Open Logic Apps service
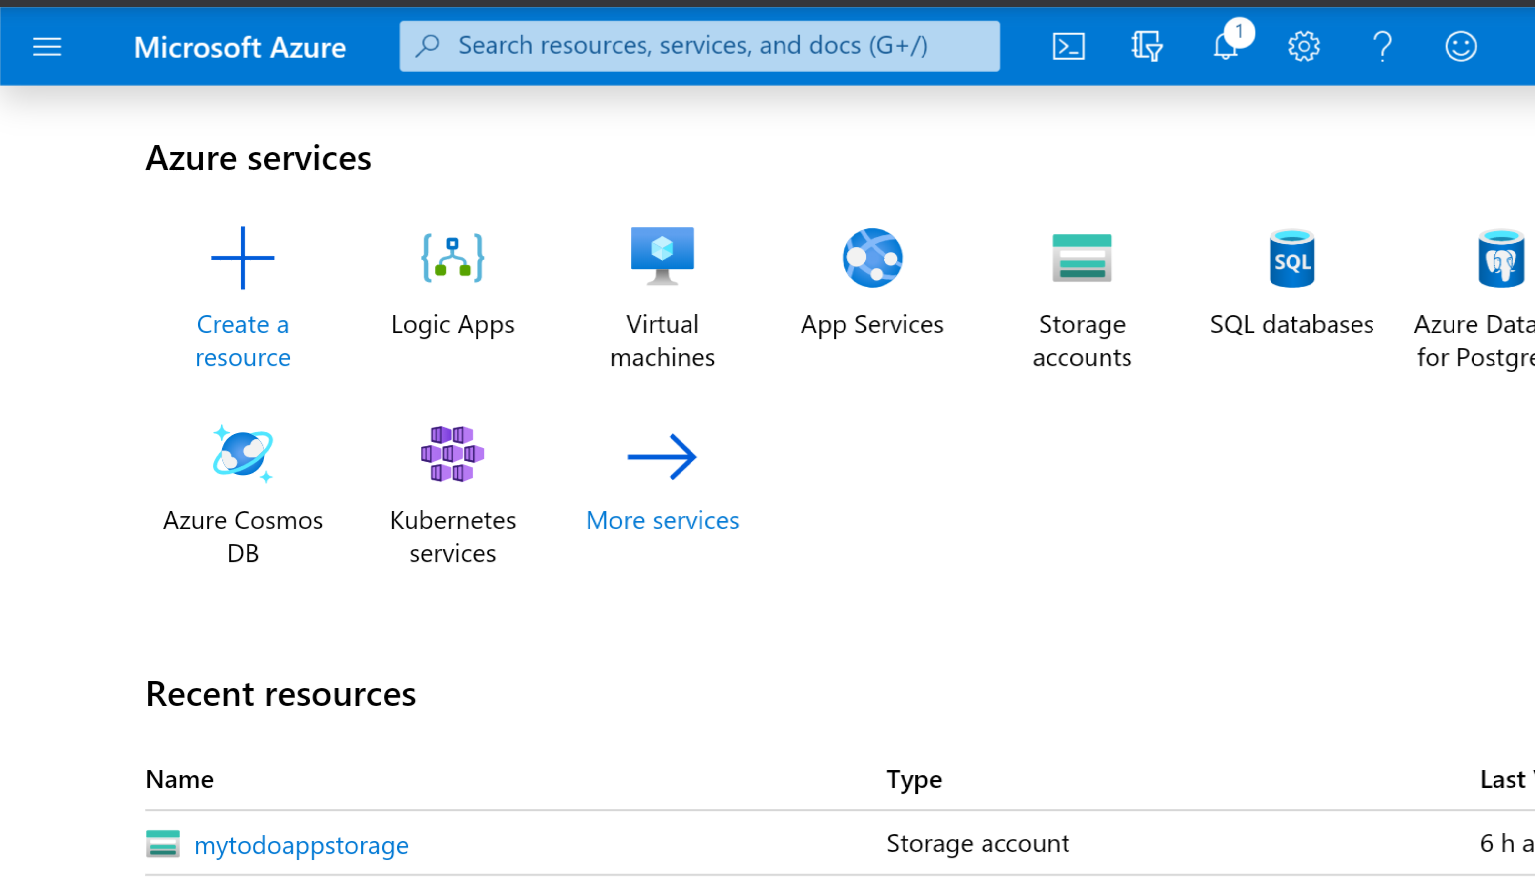Viewport: 1535px width, 882px height. 453,258
